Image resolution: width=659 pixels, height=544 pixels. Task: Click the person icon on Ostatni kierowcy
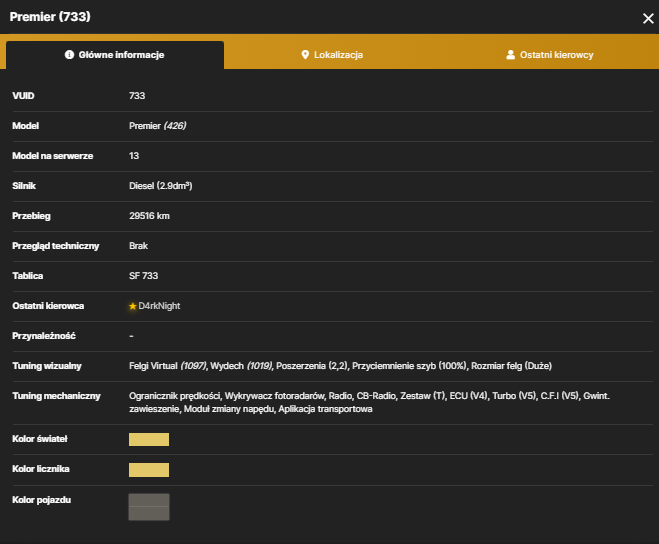click(510, 55)
